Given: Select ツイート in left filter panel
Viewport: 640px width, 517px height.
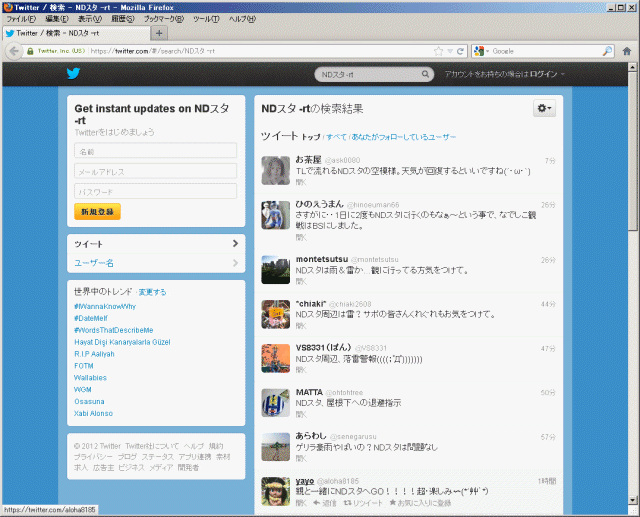Looking at the screenshot, I should pyautogui.click(x=156, y=244).
